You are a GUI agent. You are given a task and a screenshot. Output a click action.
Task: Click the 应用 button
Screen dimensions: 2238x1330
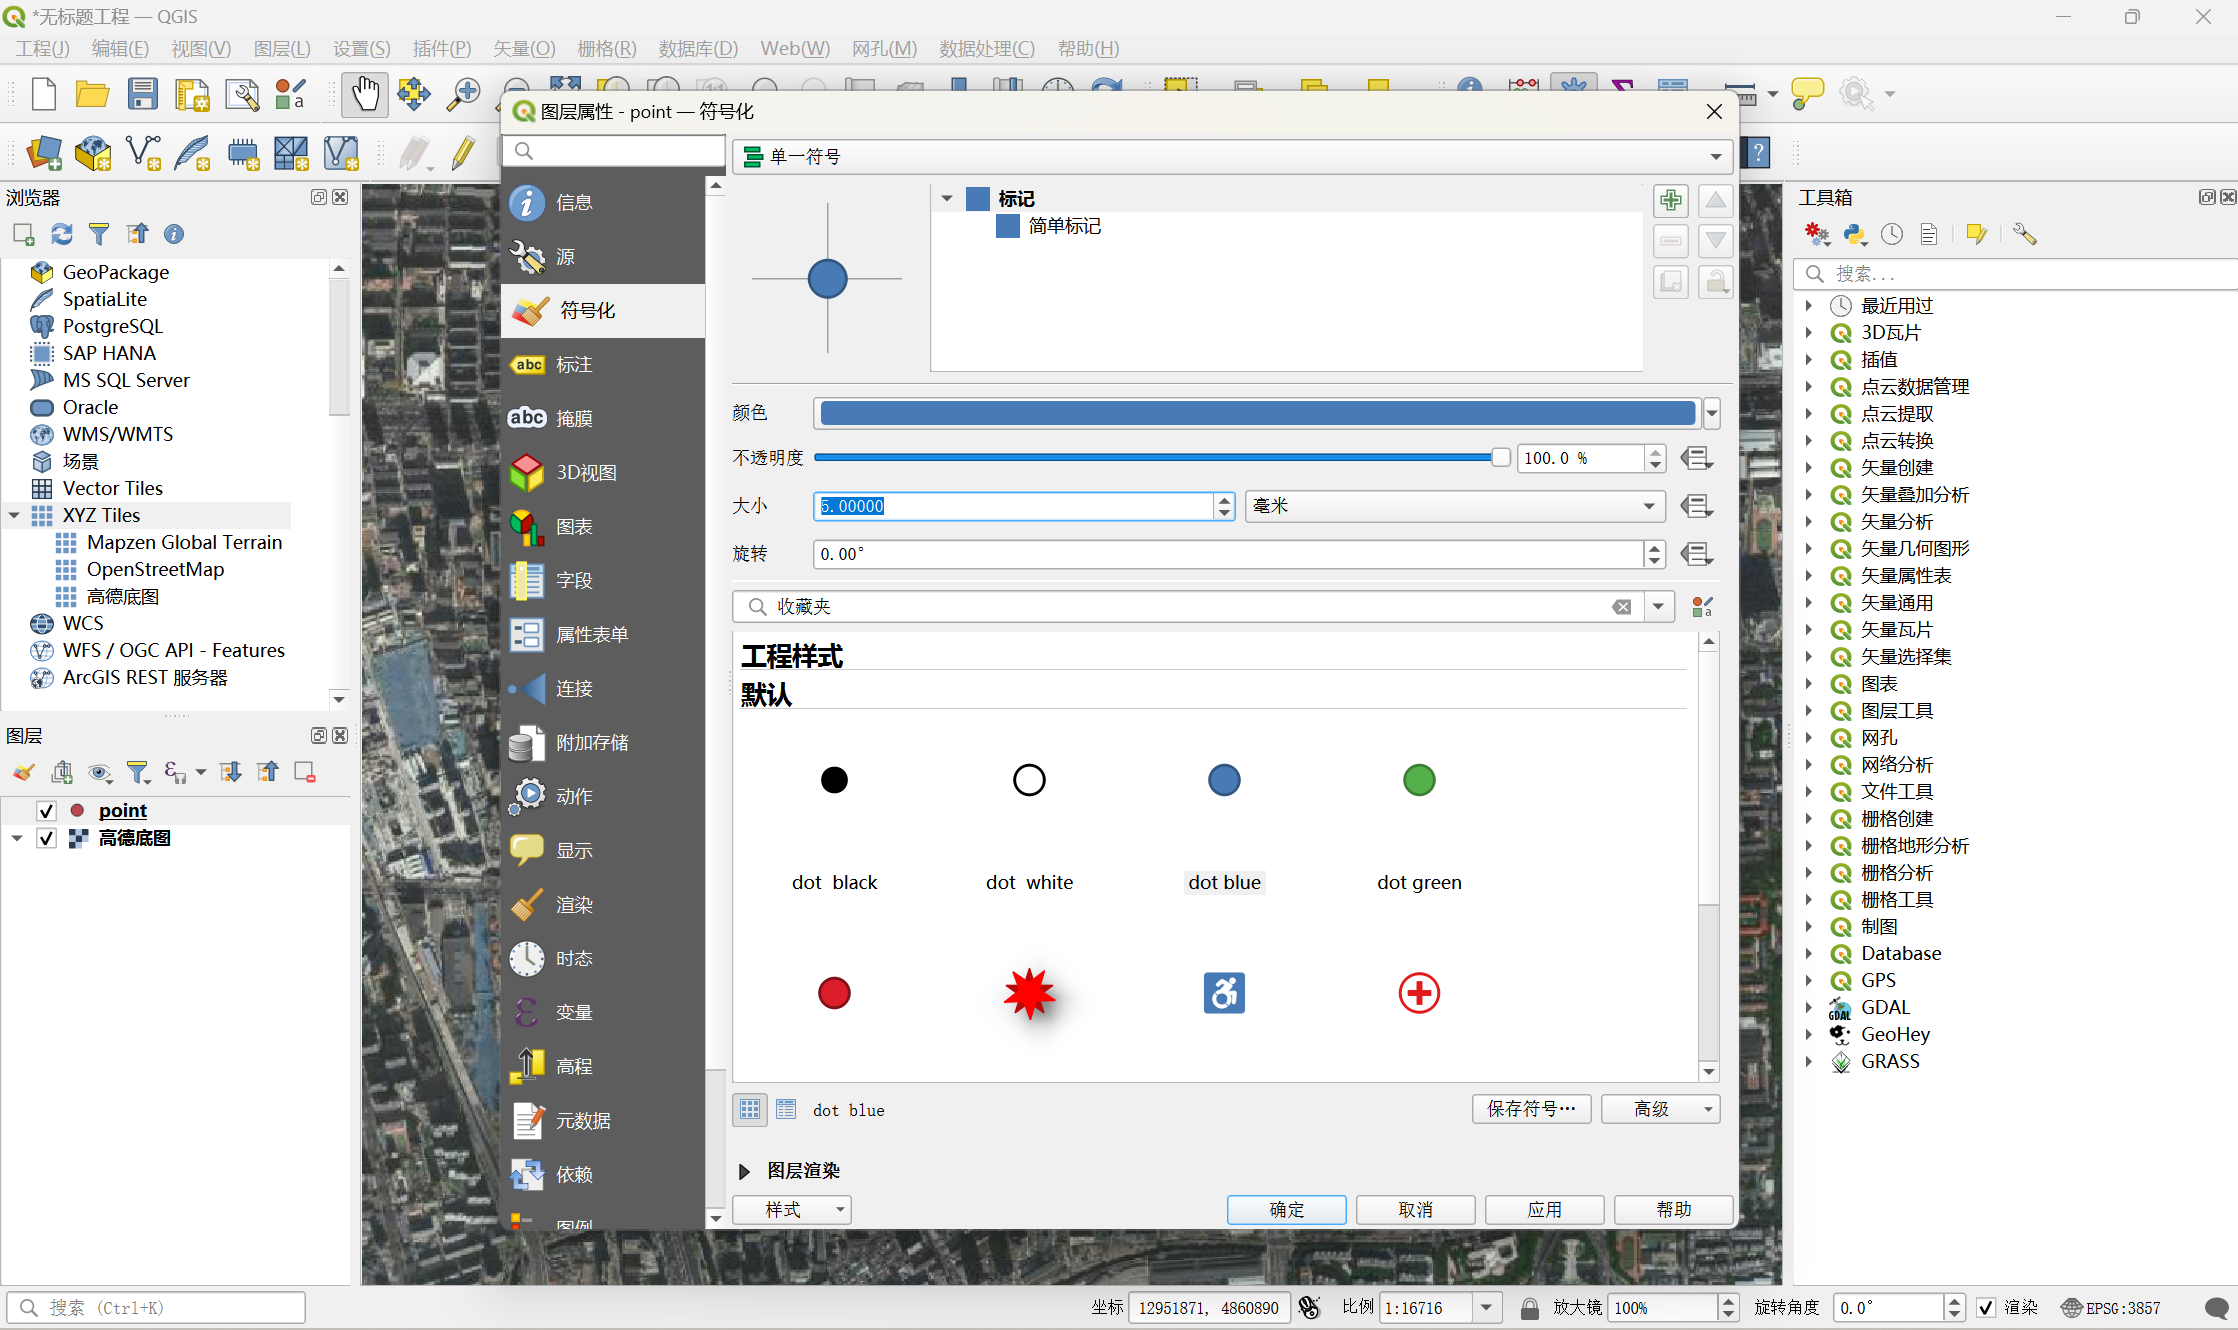coord(1544,1210)
